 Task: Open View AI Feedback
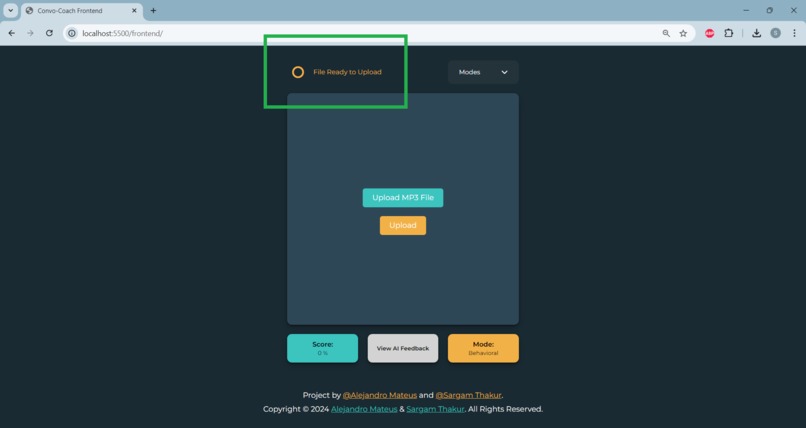[403, 348]
